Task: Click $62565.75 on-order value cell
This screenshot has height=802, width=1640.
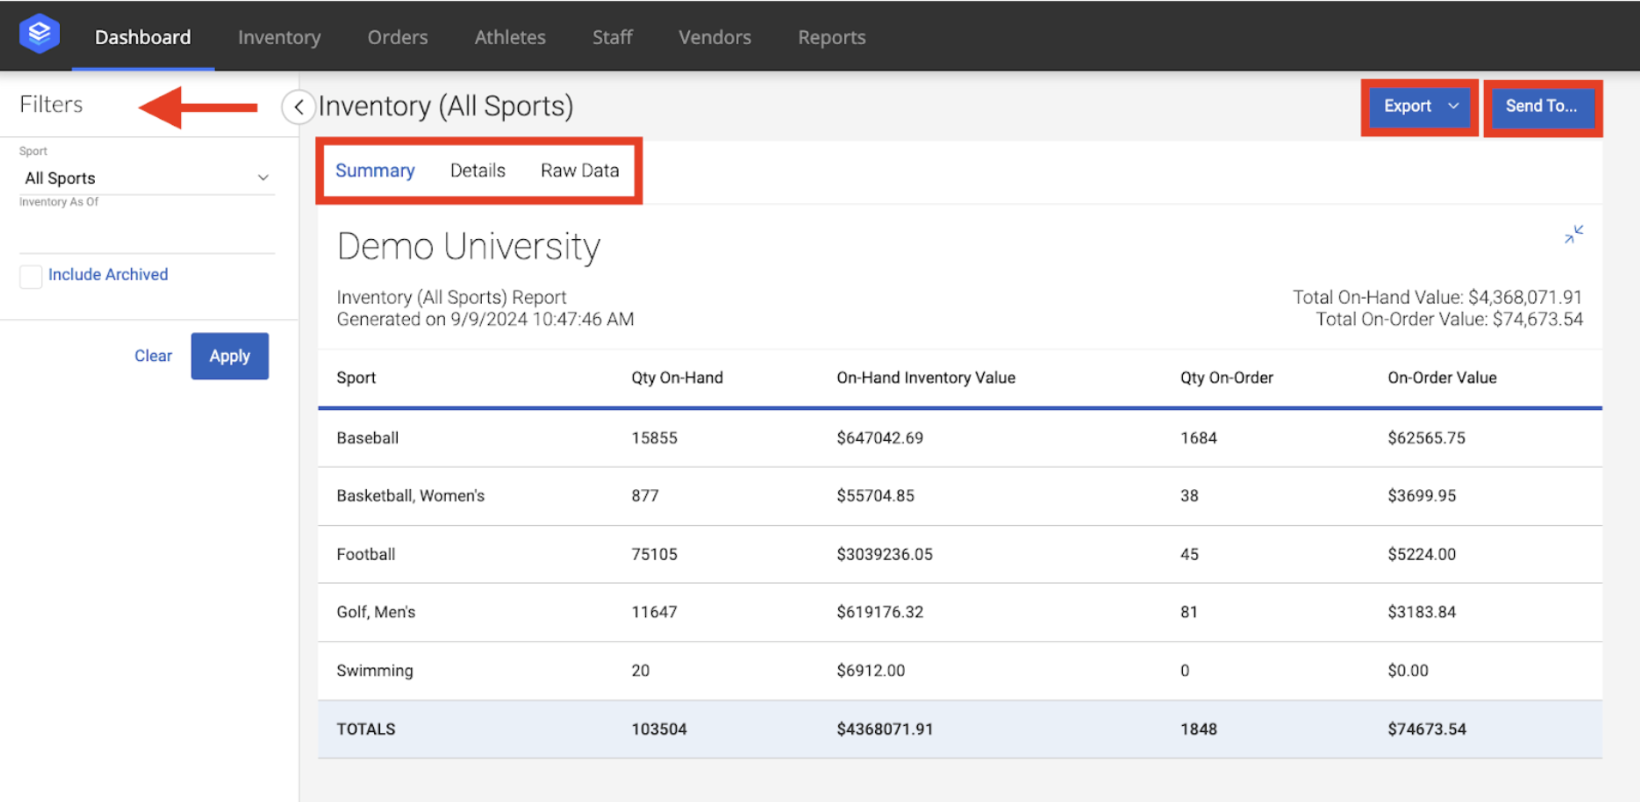Action: tap(1426, 438)
